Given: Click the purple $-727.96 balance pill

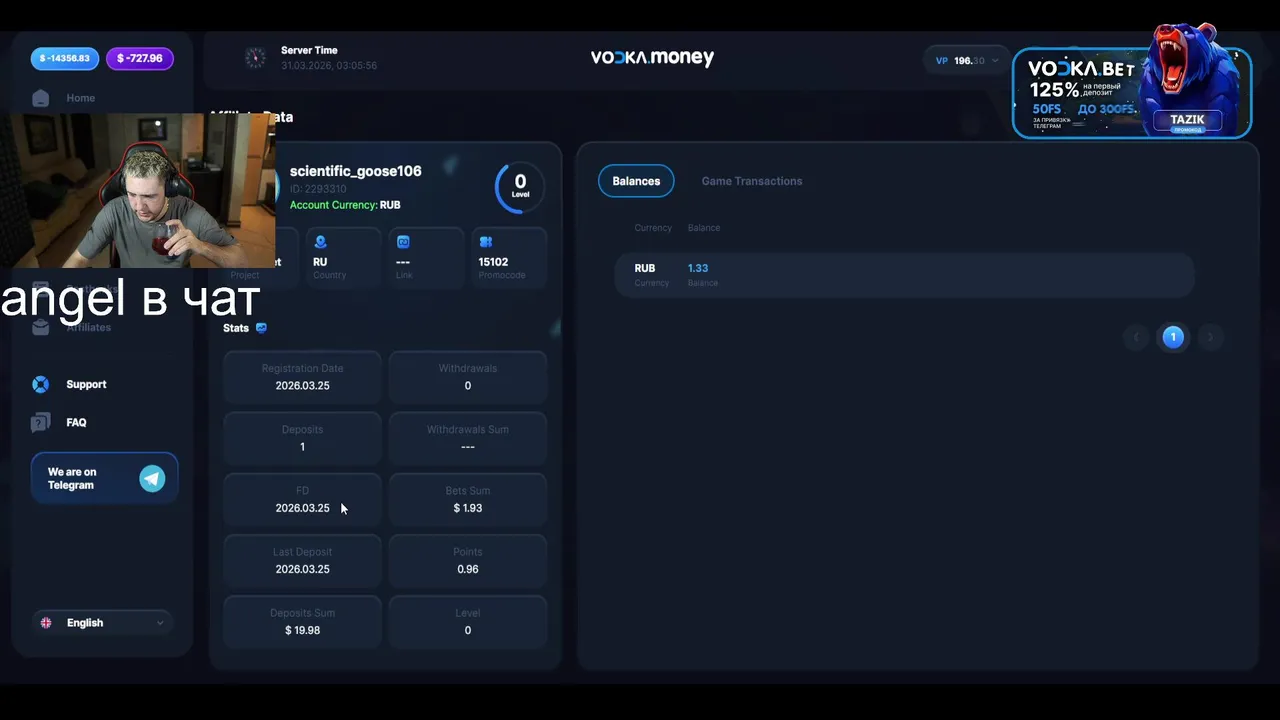Looking at the screenshot, I should (x=140, y=58).
